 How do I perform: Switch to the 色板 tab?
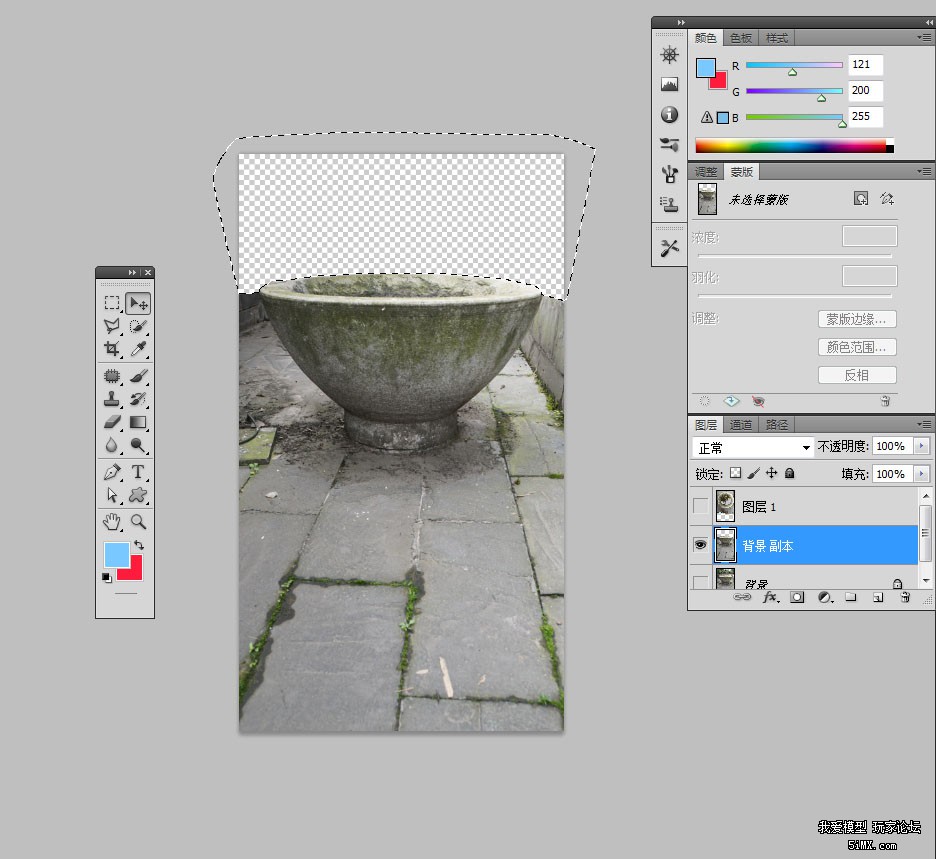coord(741,38)
